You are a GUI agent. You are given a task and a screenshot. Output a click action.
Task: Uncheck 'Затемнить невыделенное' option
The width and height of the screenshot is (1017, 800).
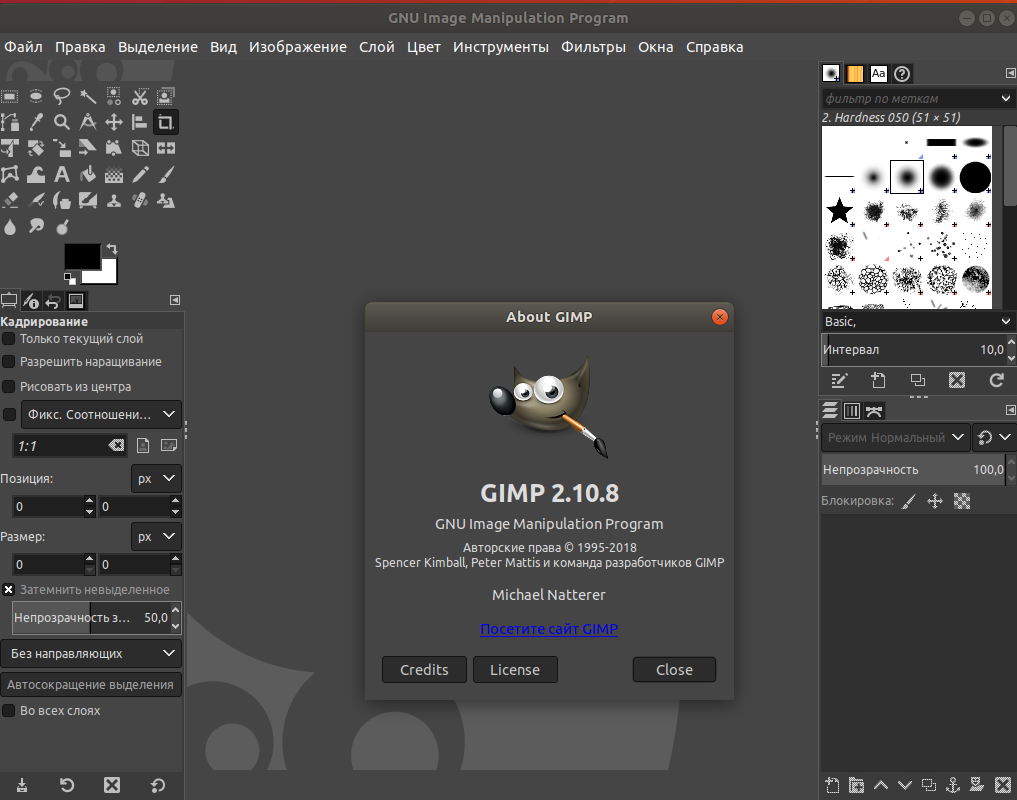(x=8, y=590)
